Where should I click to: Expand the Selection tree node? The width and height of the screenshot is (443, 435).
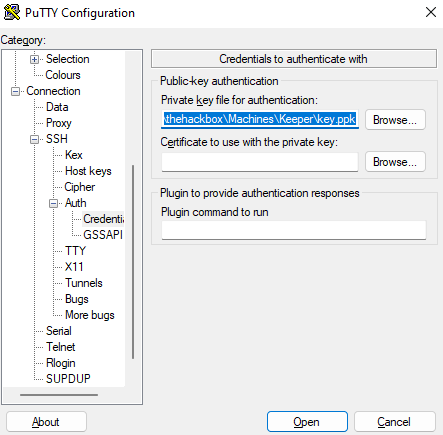[34, 59]
